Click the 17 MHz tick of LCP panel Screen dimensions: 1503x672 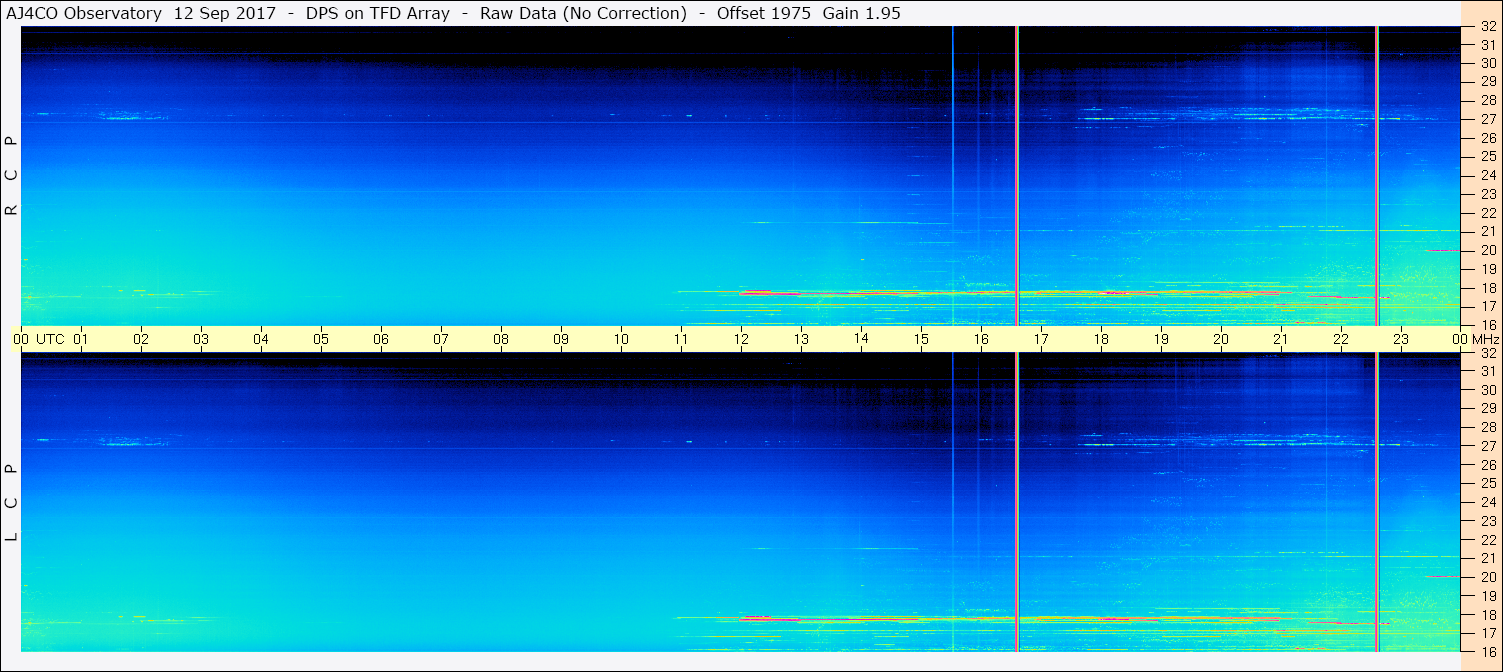[x=1488, y=633]
